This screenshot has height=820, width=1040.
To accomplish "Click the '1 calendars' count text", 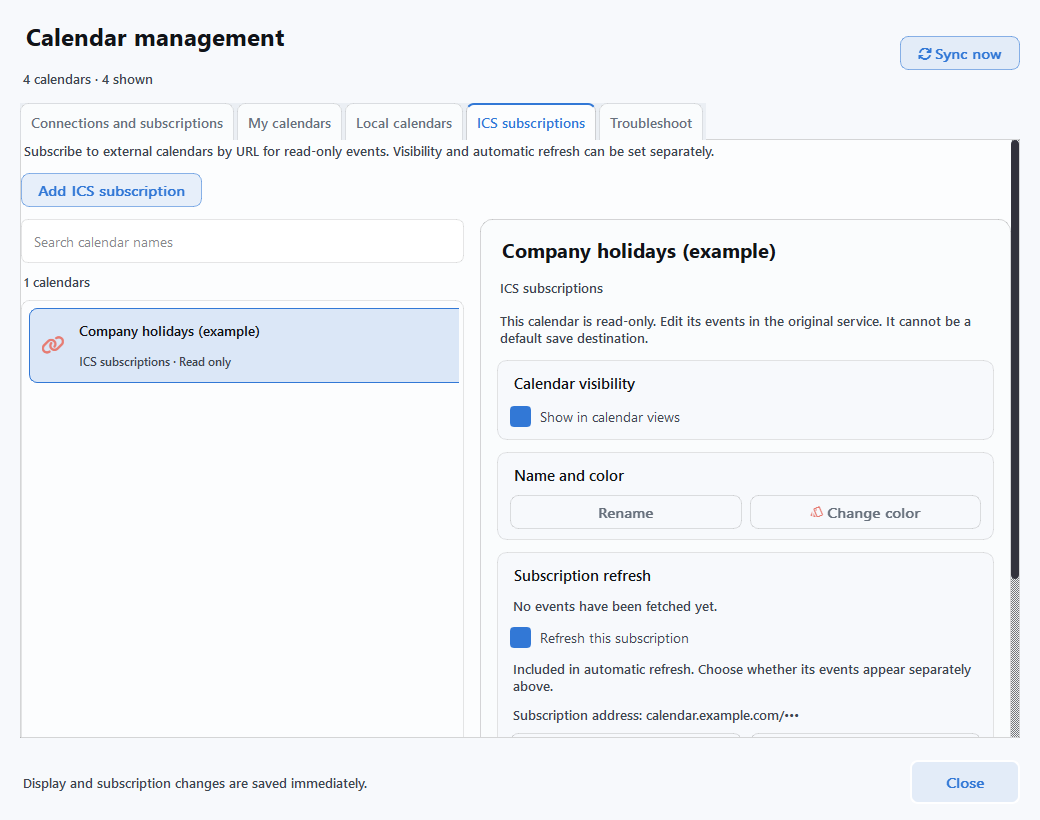I will [57, 282].
